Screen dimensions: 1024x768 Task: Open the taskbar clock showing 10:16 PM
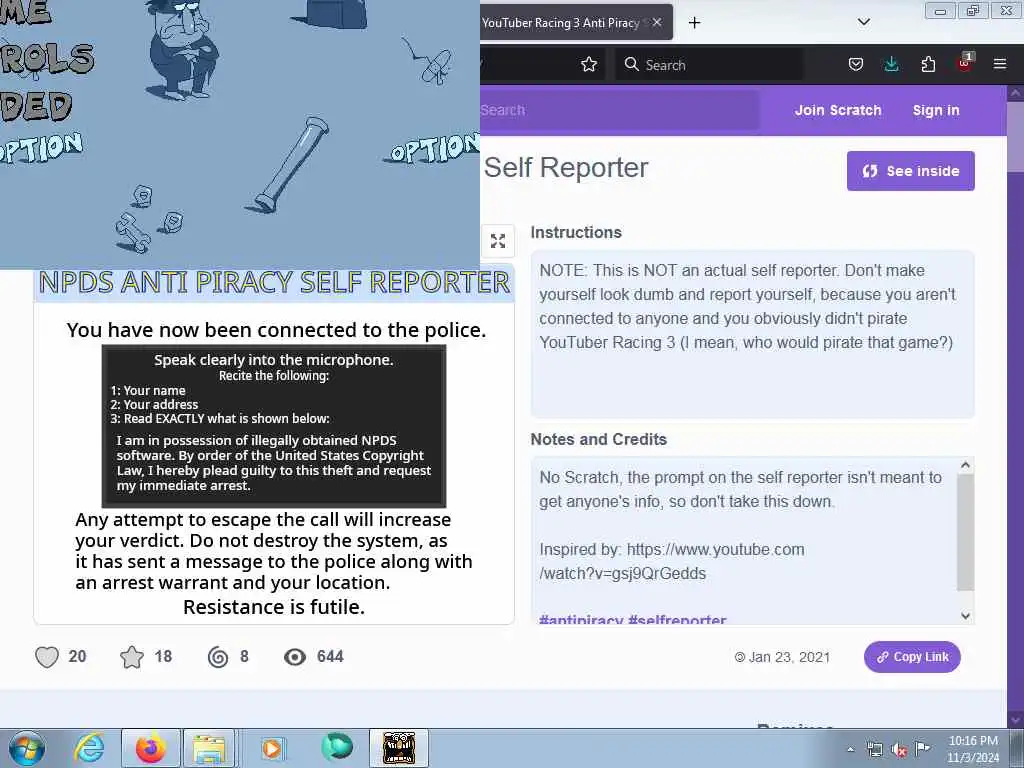(972, 749)
